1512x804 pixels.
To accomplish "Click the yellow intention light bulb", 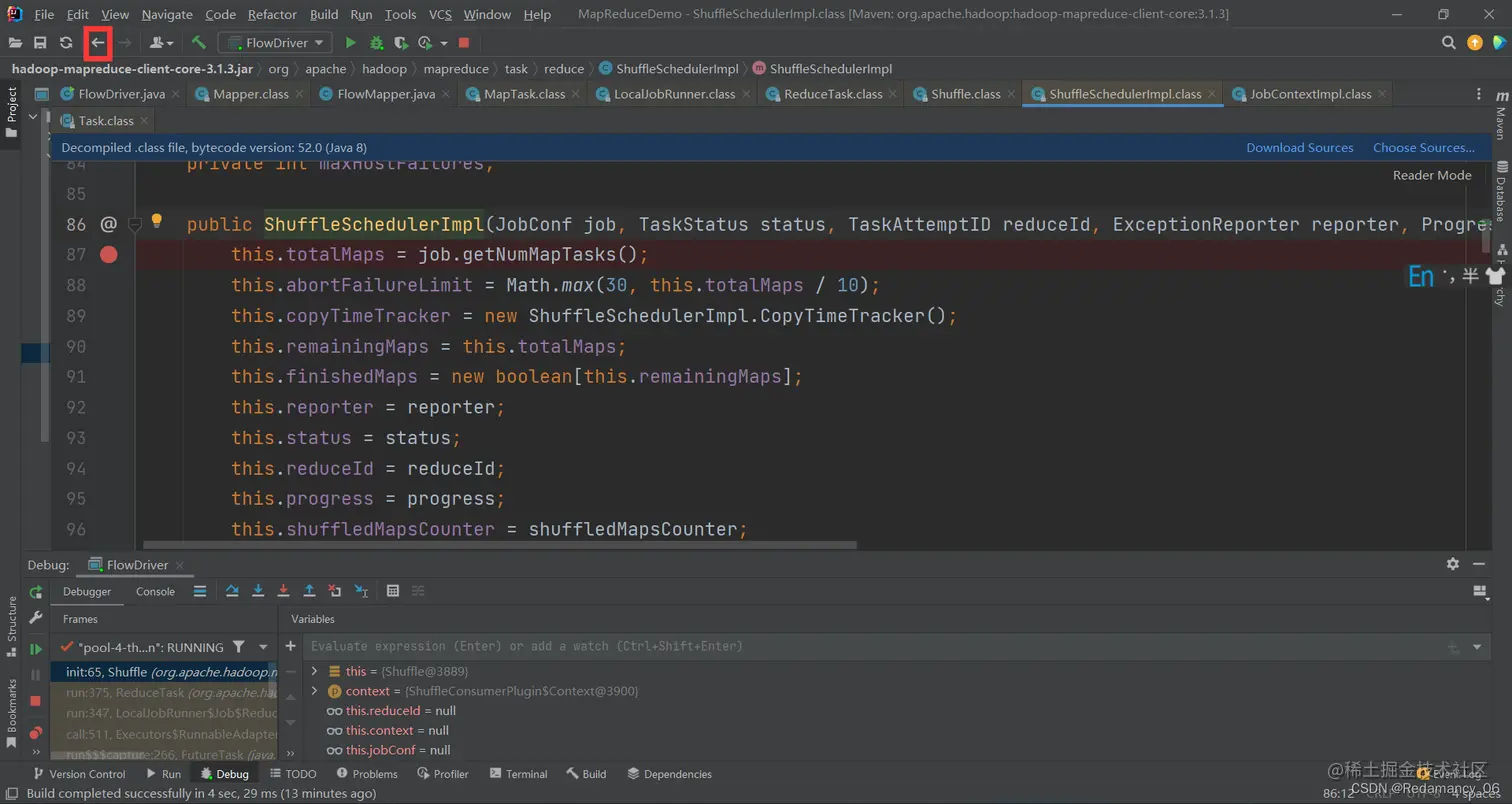I will click(x=157, y=221).
